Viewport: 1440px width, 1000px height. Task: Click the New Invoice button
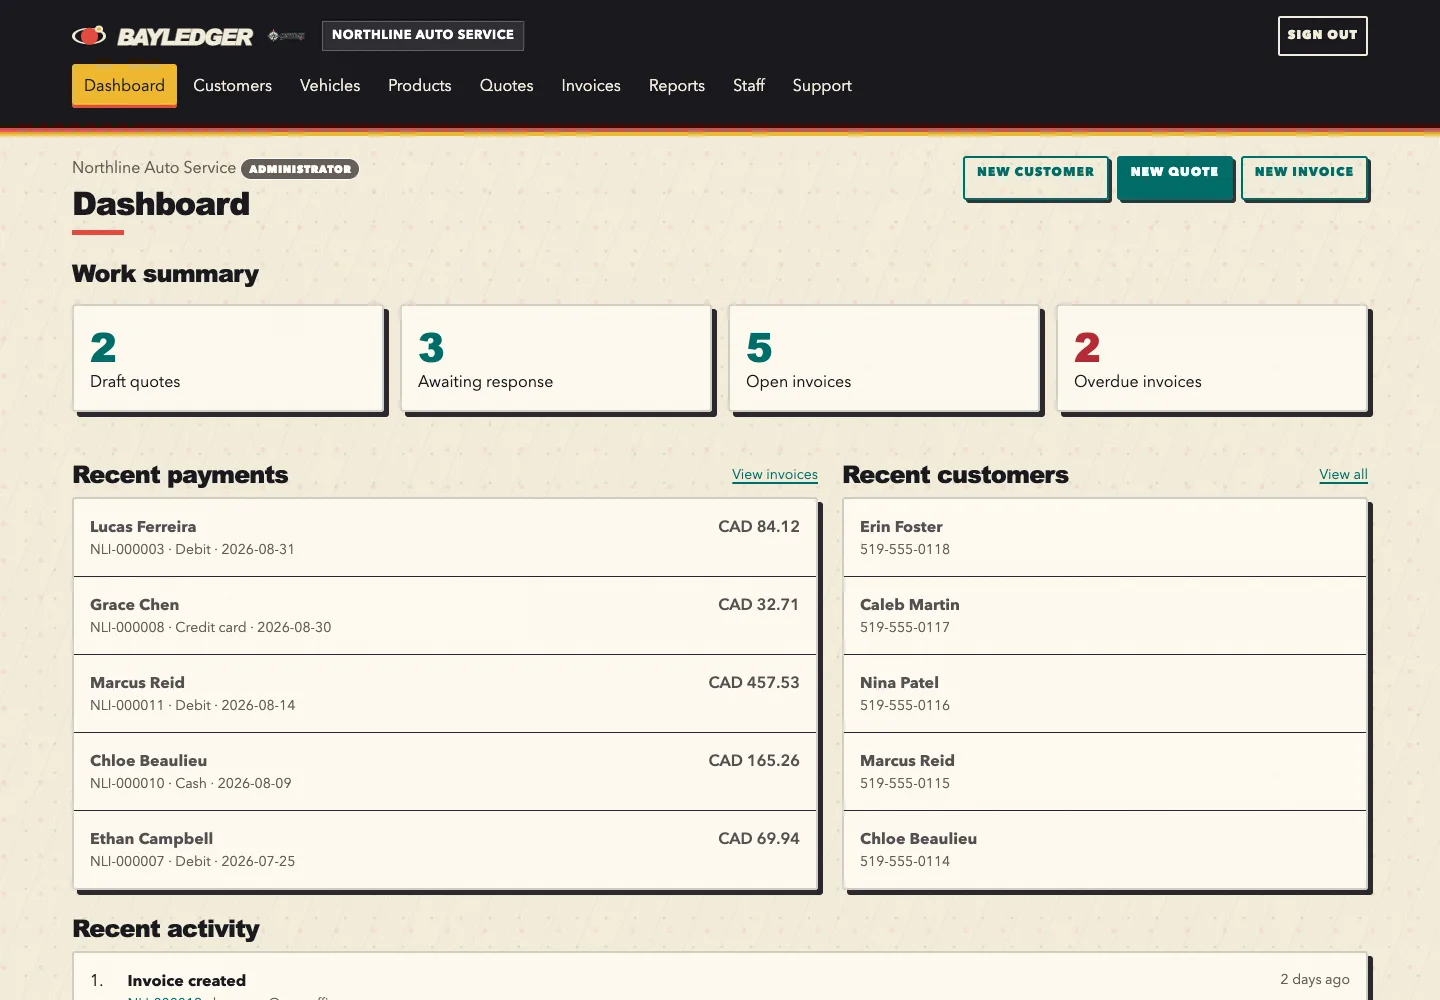pos(1304,177)
